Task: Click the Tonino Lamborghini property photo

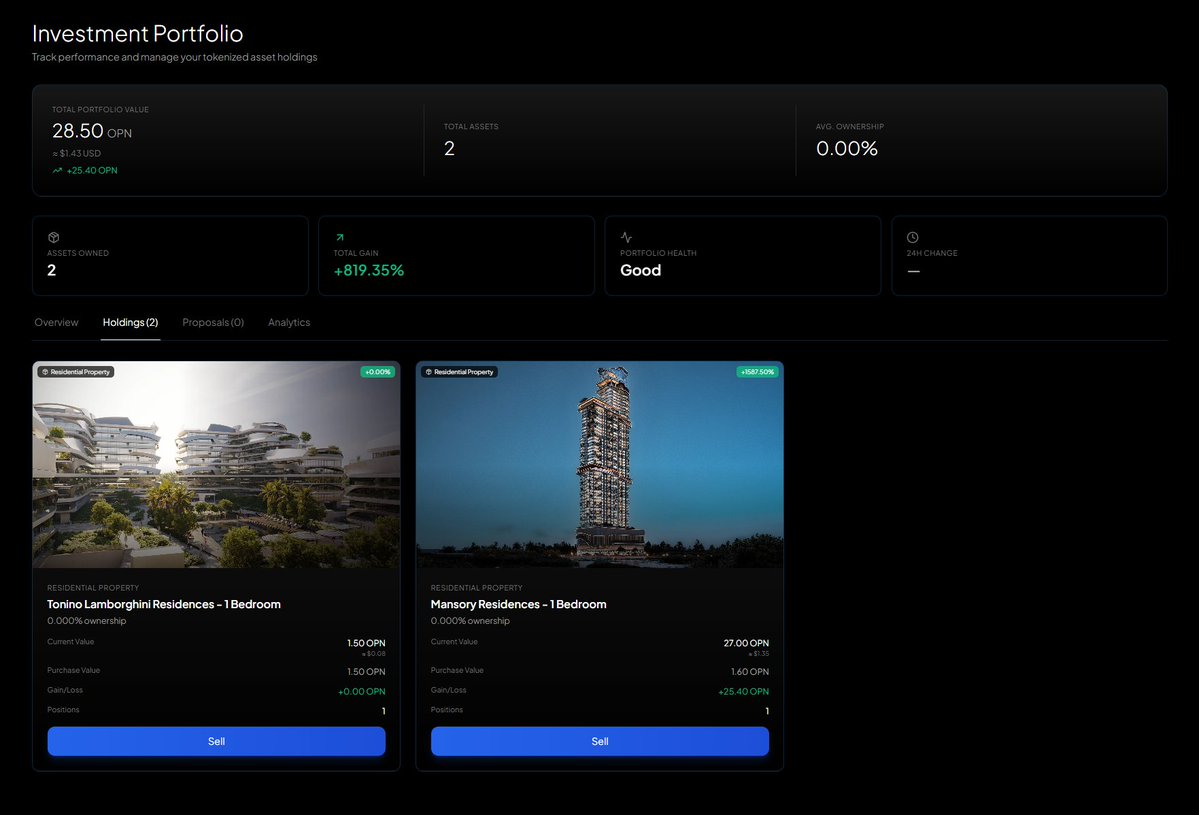Action: (x=216, y=465)
